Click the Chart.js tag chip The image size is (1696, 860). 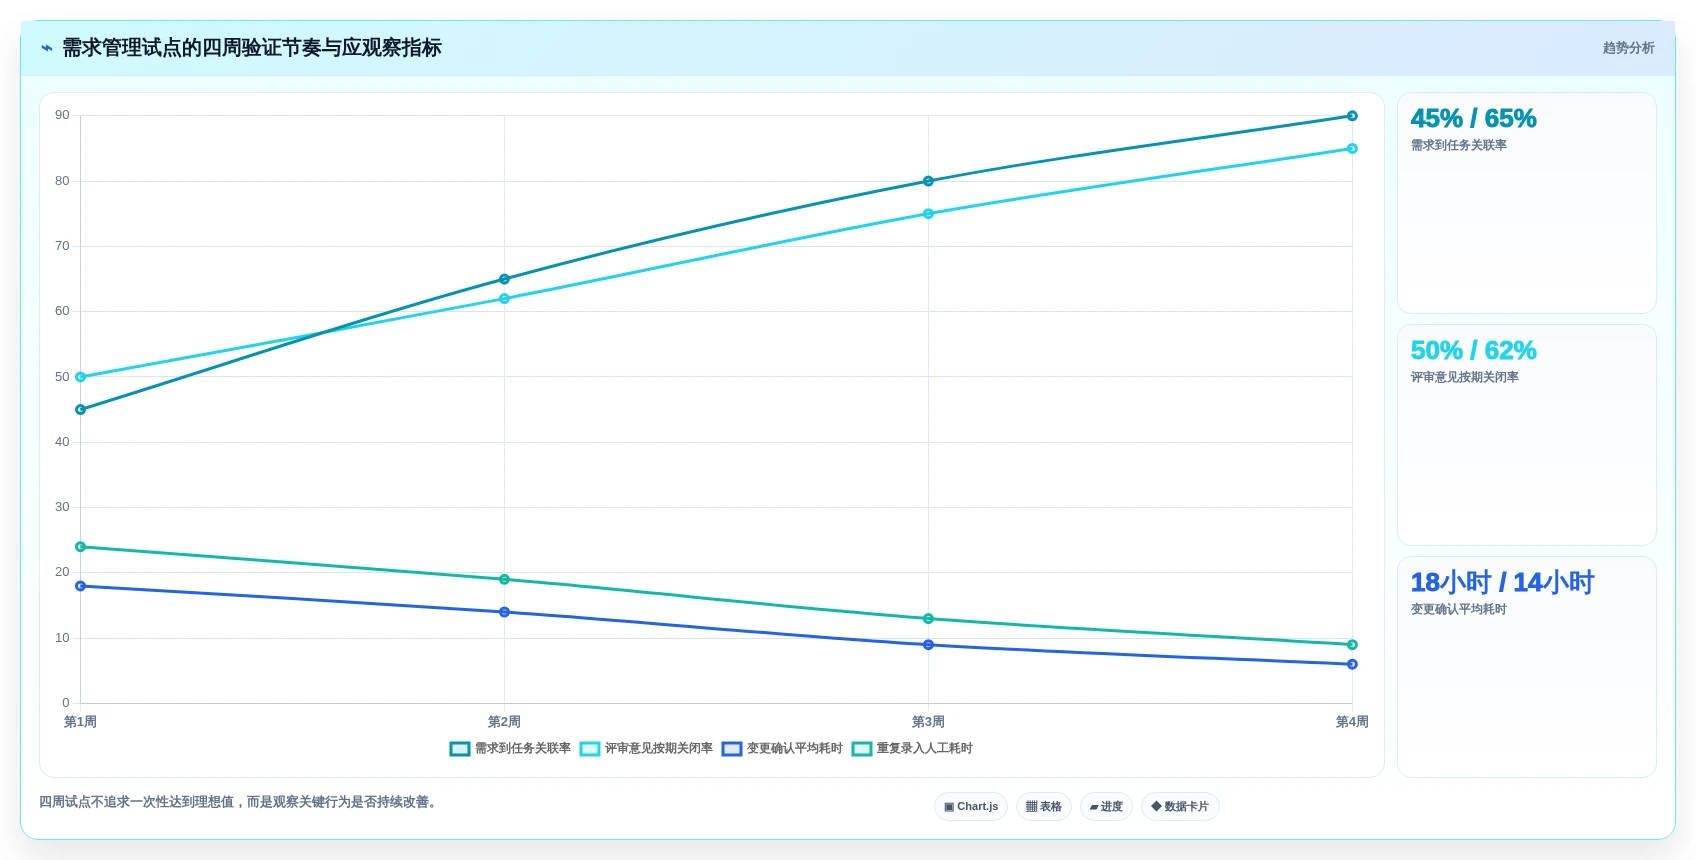pyautogui.click(x=971, y=807)
